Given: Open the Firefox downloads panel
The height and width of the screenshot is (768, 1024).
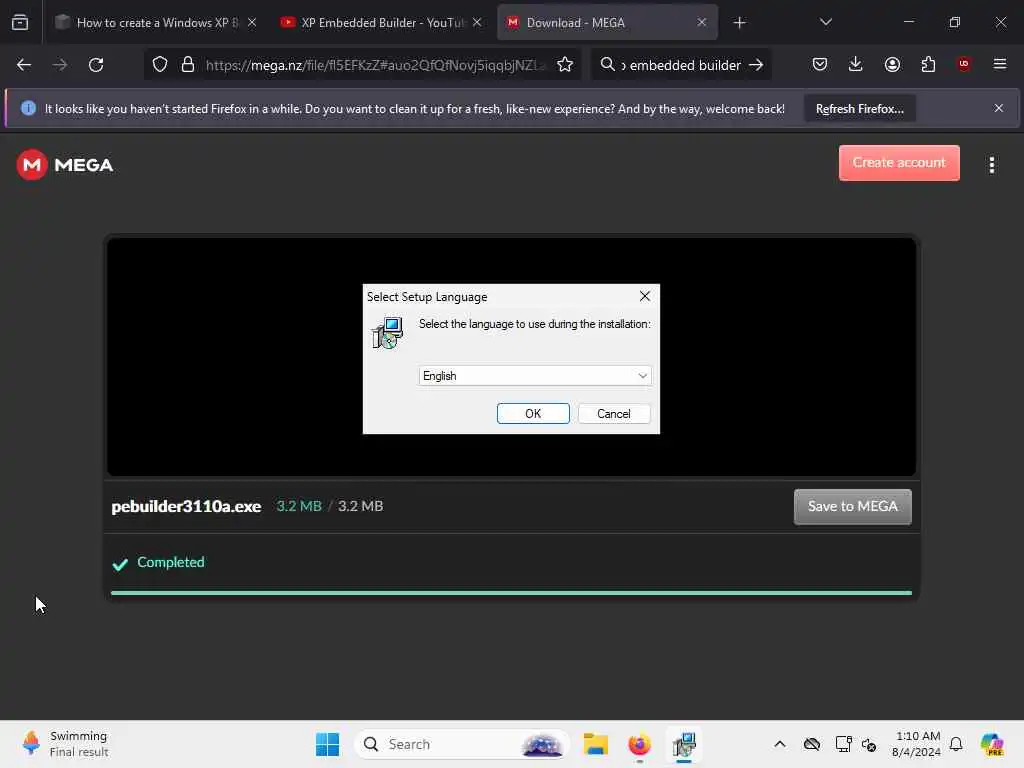Looking at the screenshot, I should (856, 64).
